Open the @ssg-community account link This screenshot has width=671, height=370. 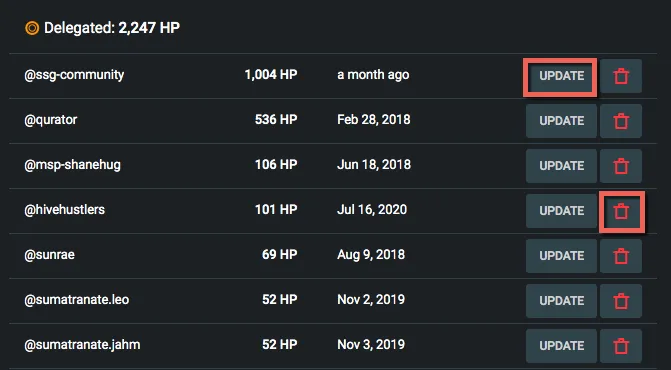pyautogui.click(x=74, y=75)
